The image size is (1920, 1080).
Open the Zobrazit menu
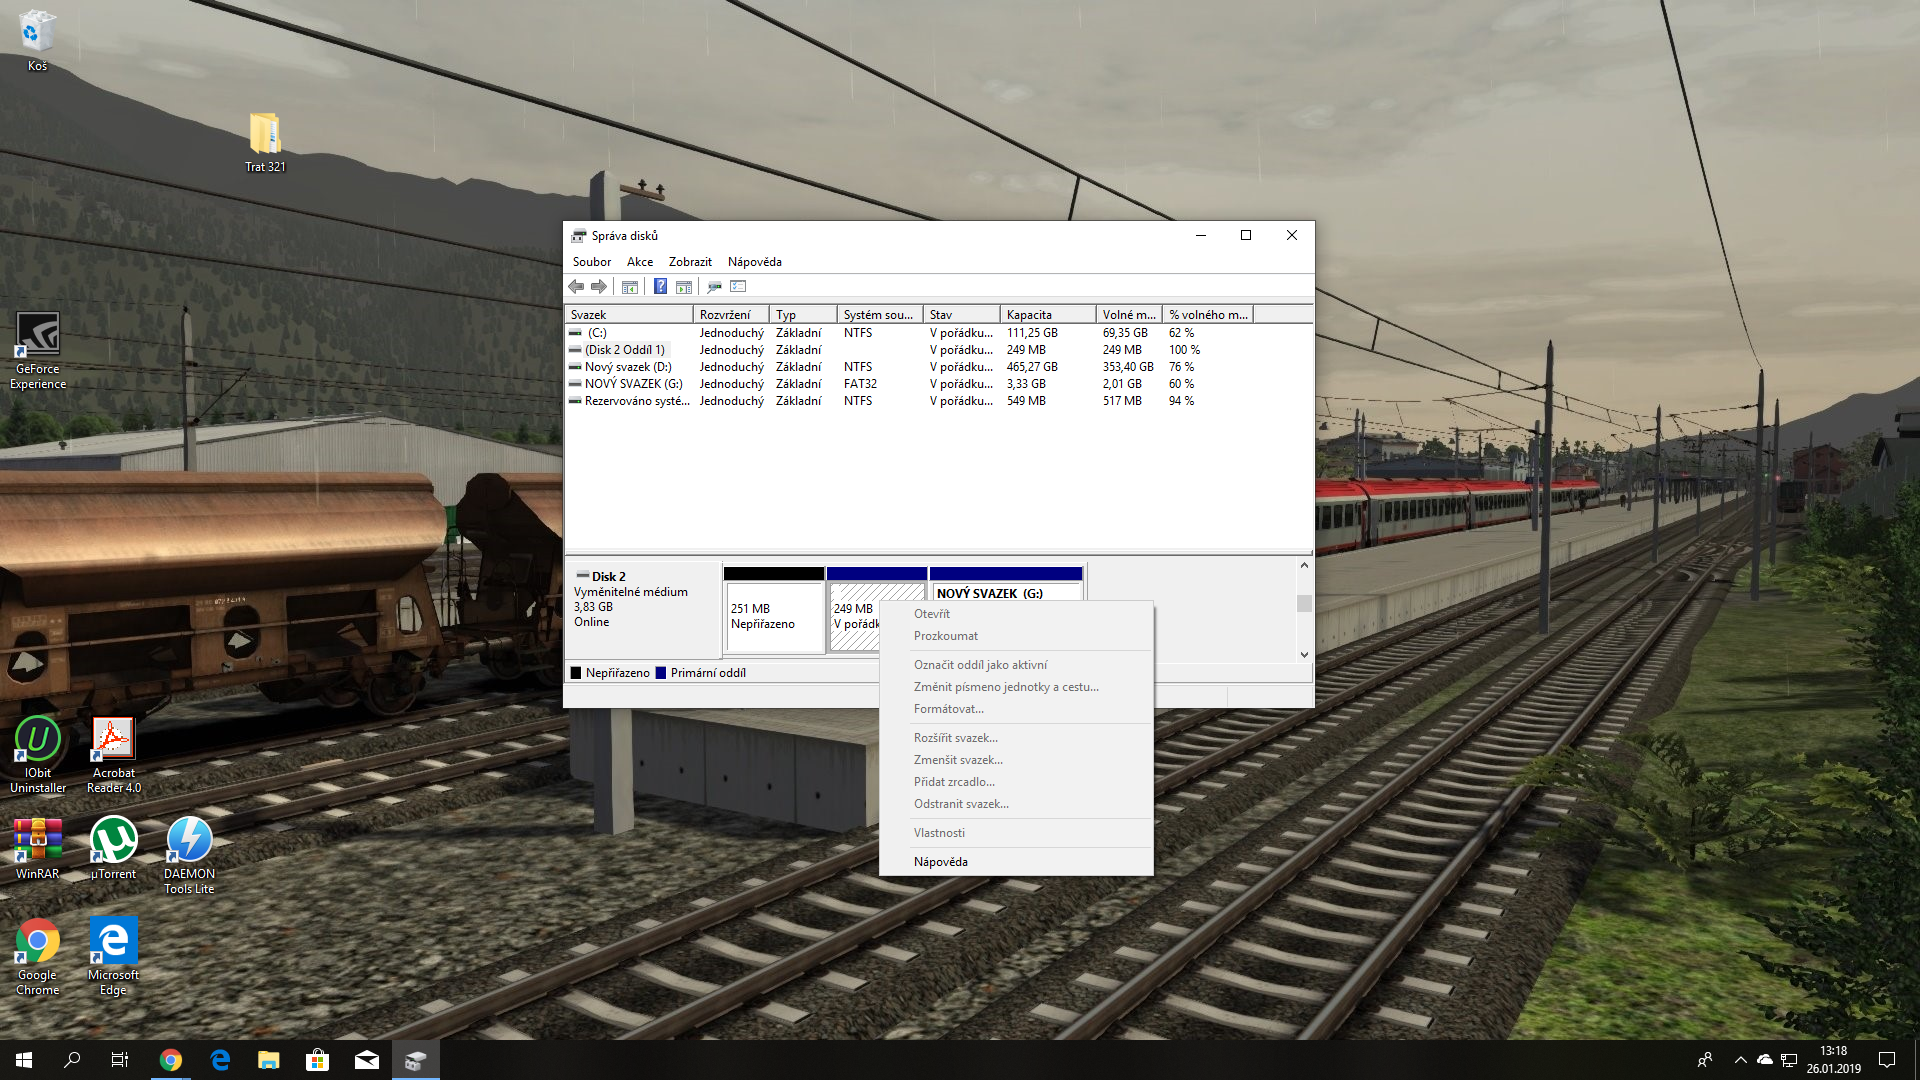690,262
